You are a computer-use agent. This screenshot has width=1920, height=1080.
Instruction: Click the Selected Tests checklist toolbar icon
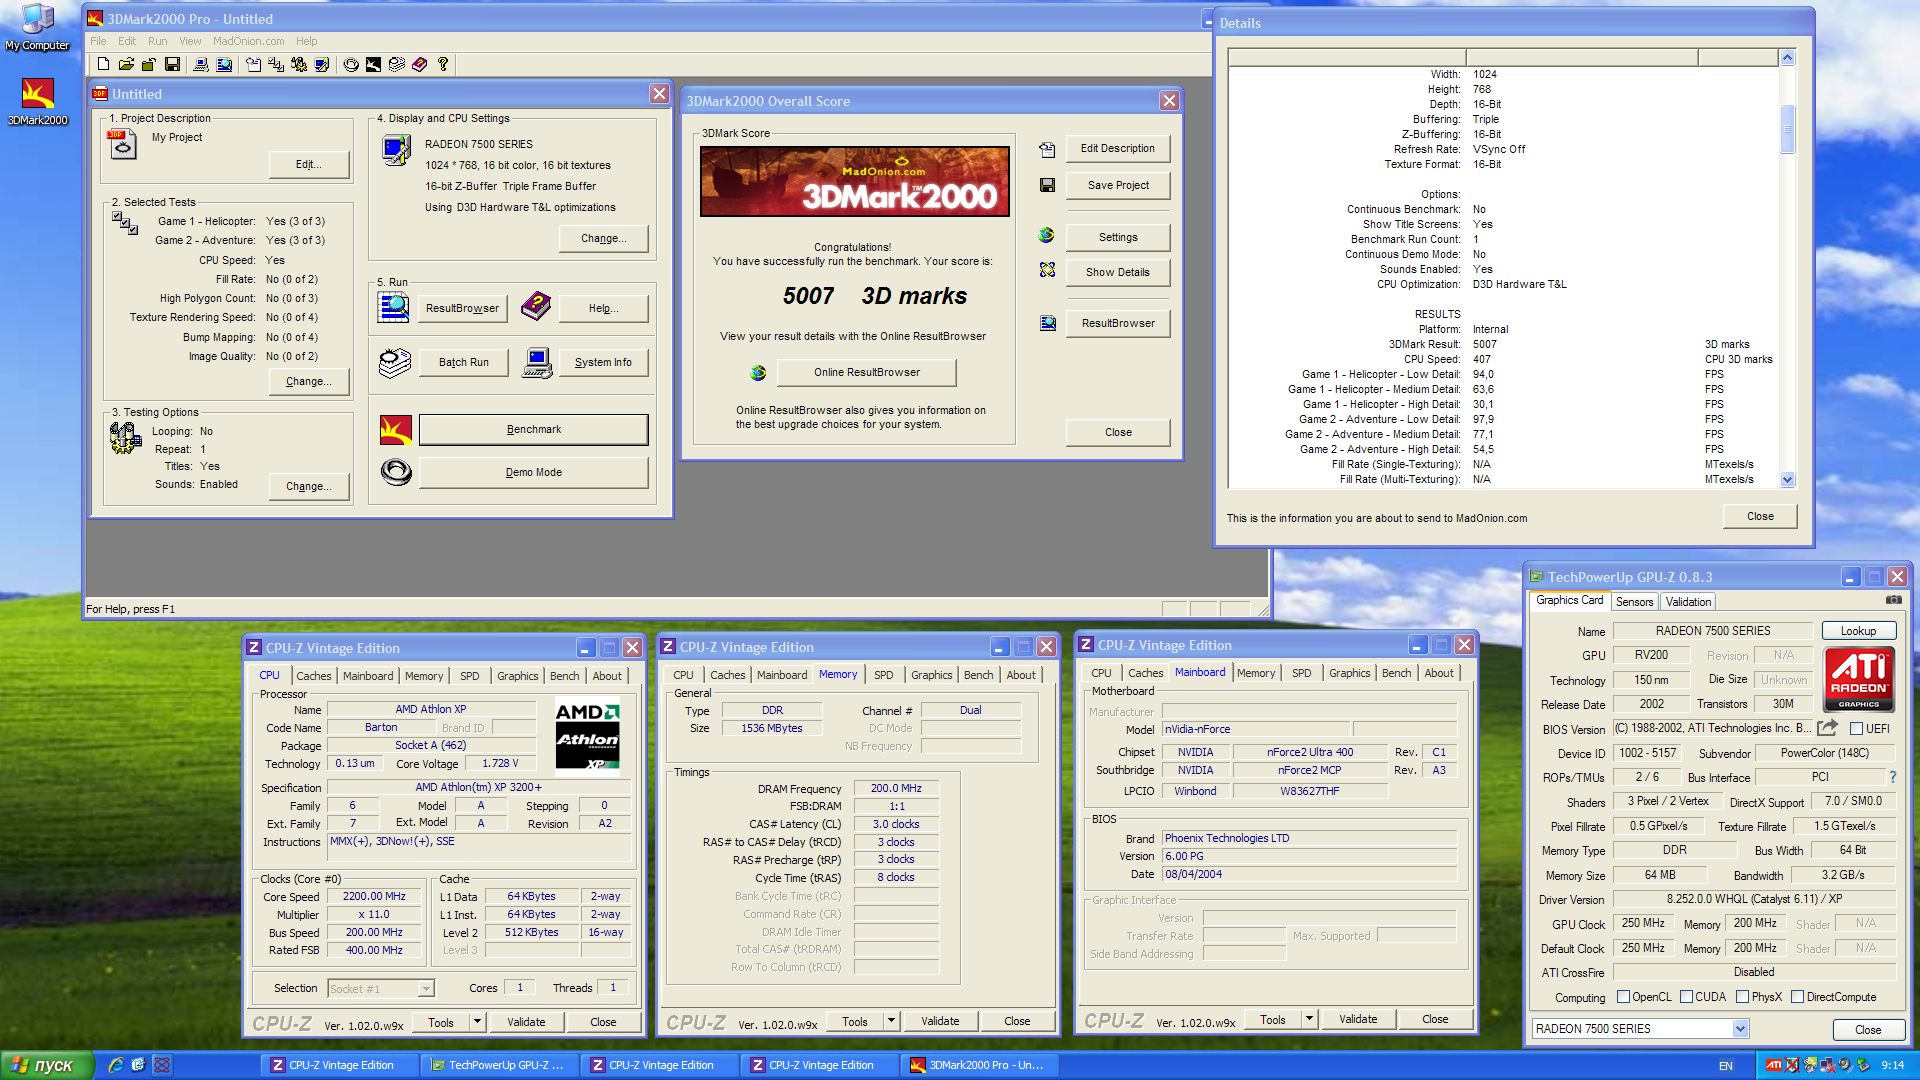tap(276, 64)
